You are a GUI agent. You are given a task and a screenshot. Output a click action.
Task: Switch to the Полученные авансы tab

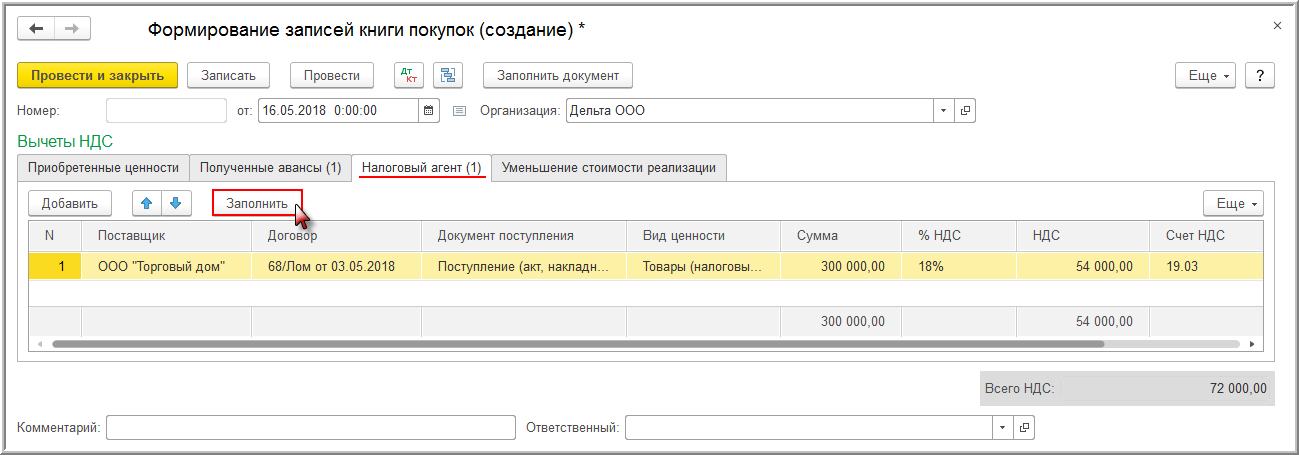point(270,168)
